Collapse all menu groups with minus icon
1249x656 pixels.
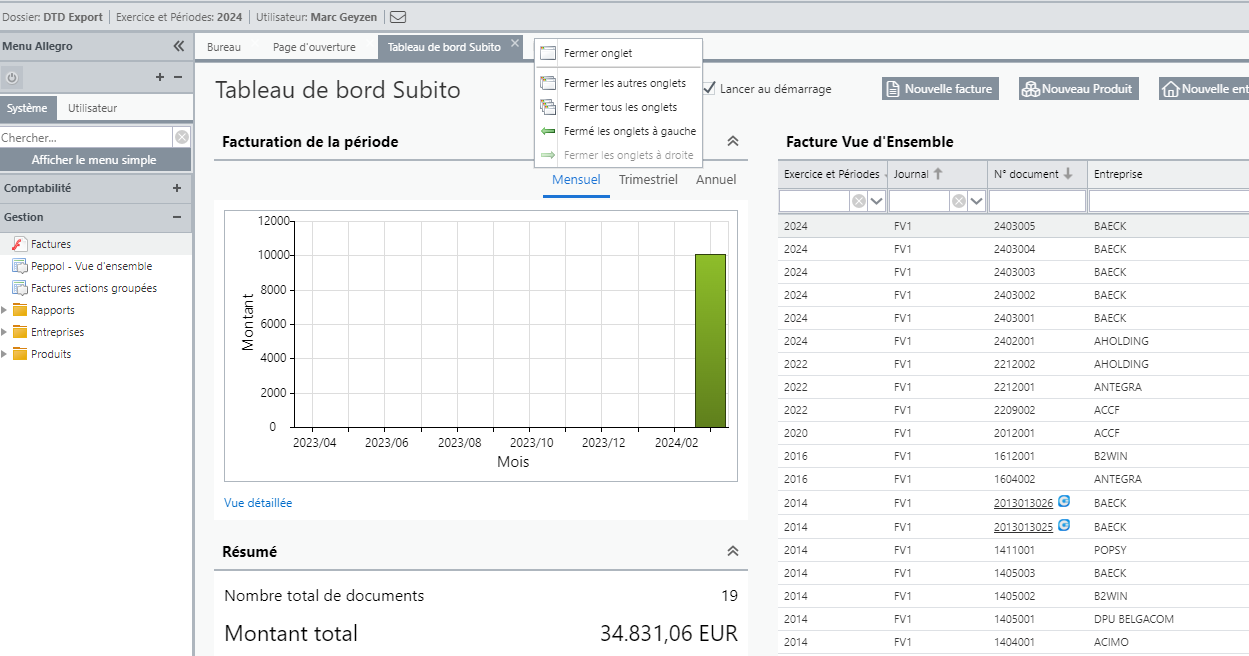tap(178, 77)
